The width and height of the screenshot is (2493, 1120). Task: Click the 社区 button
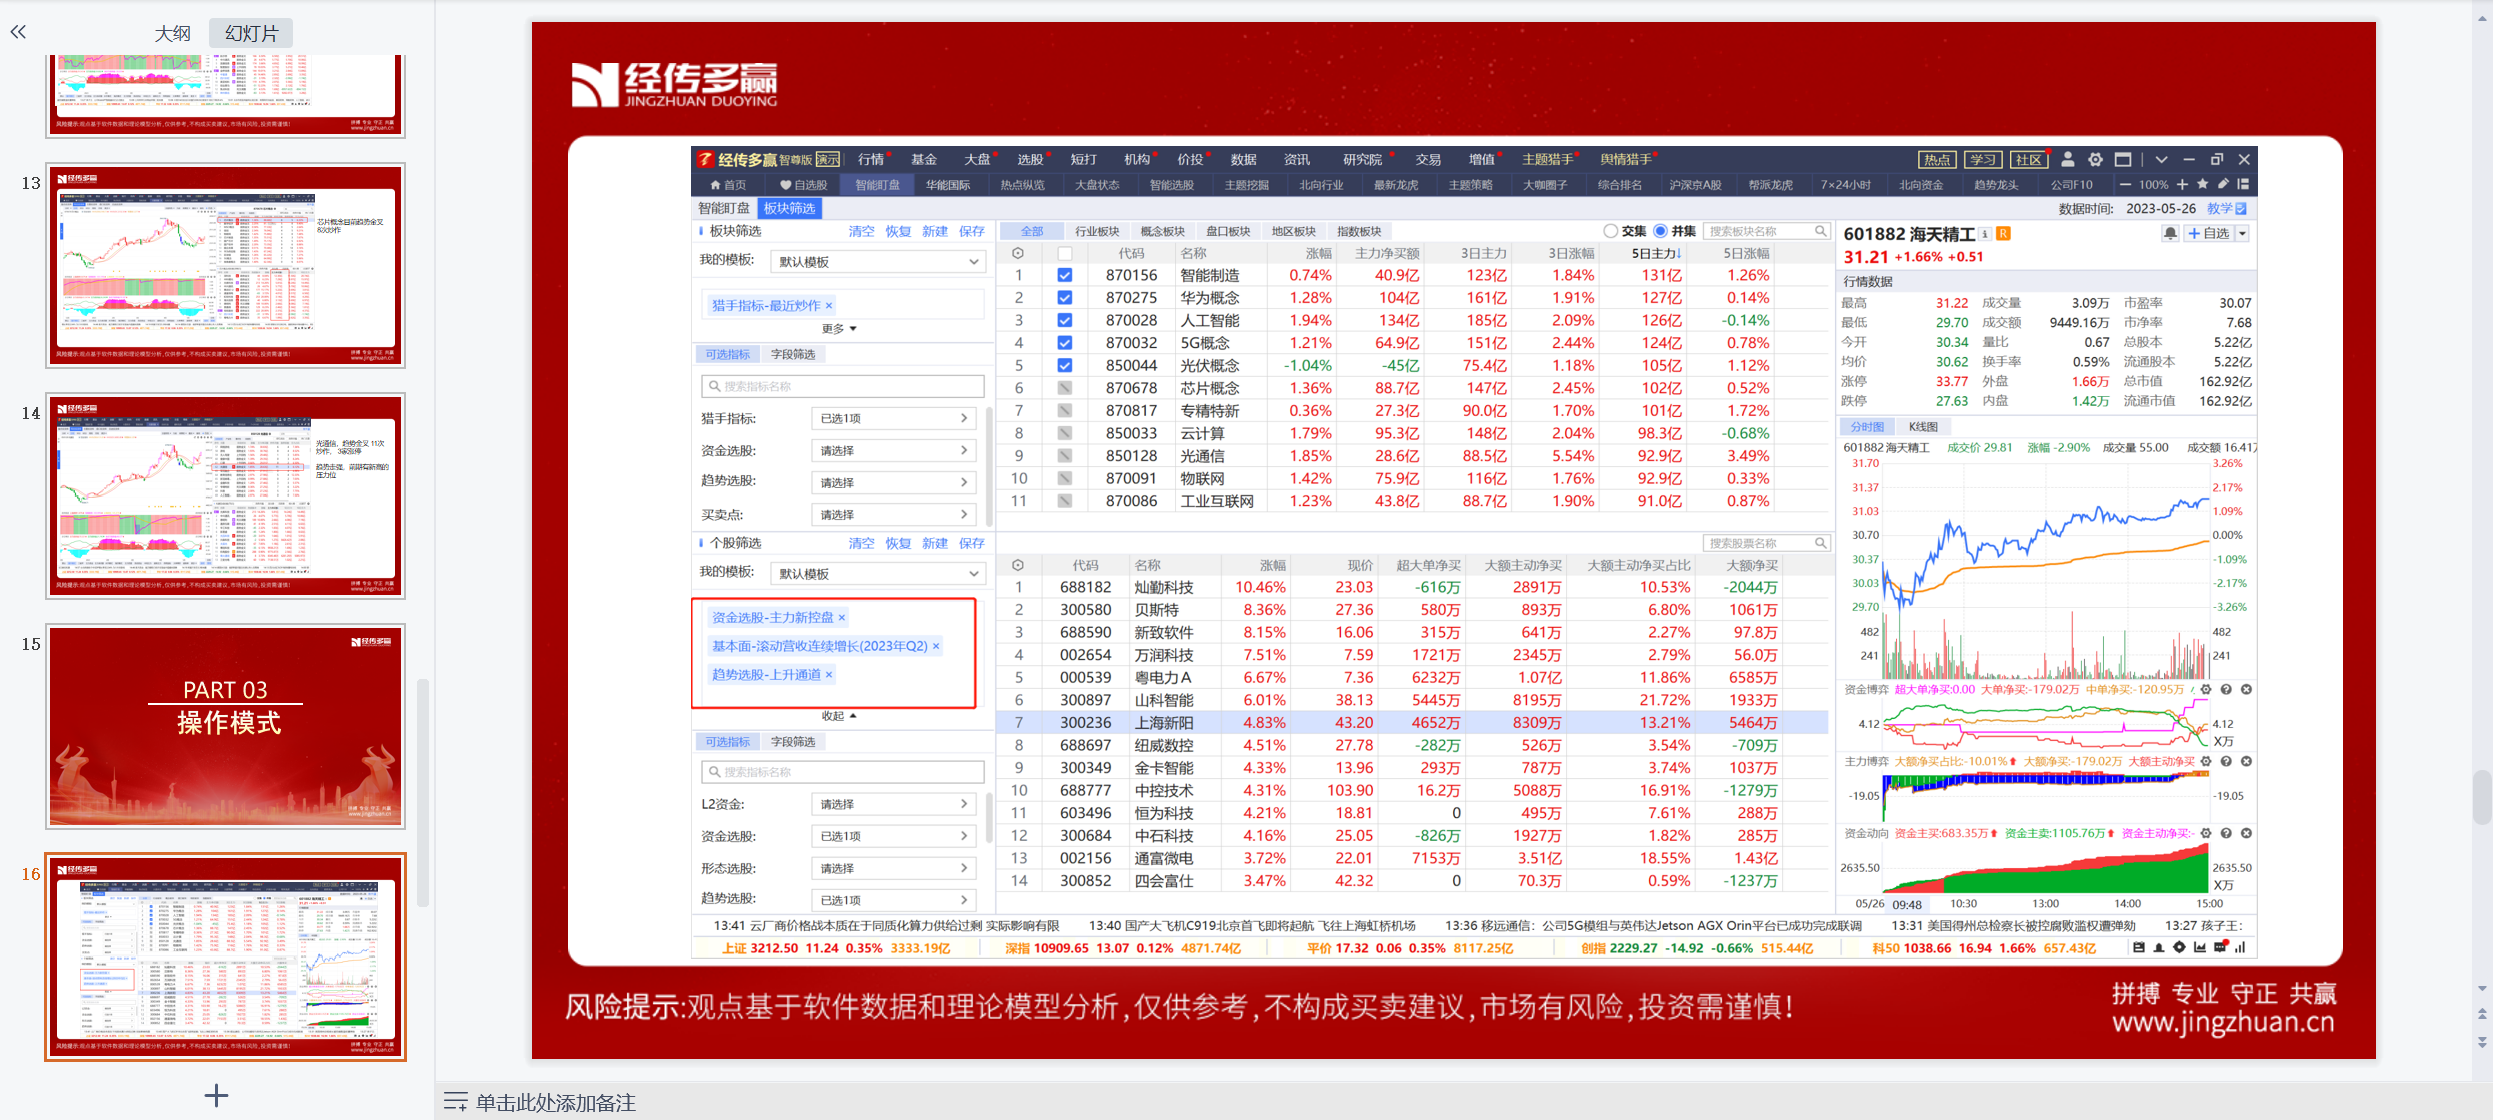click(x=2029, y=160)
